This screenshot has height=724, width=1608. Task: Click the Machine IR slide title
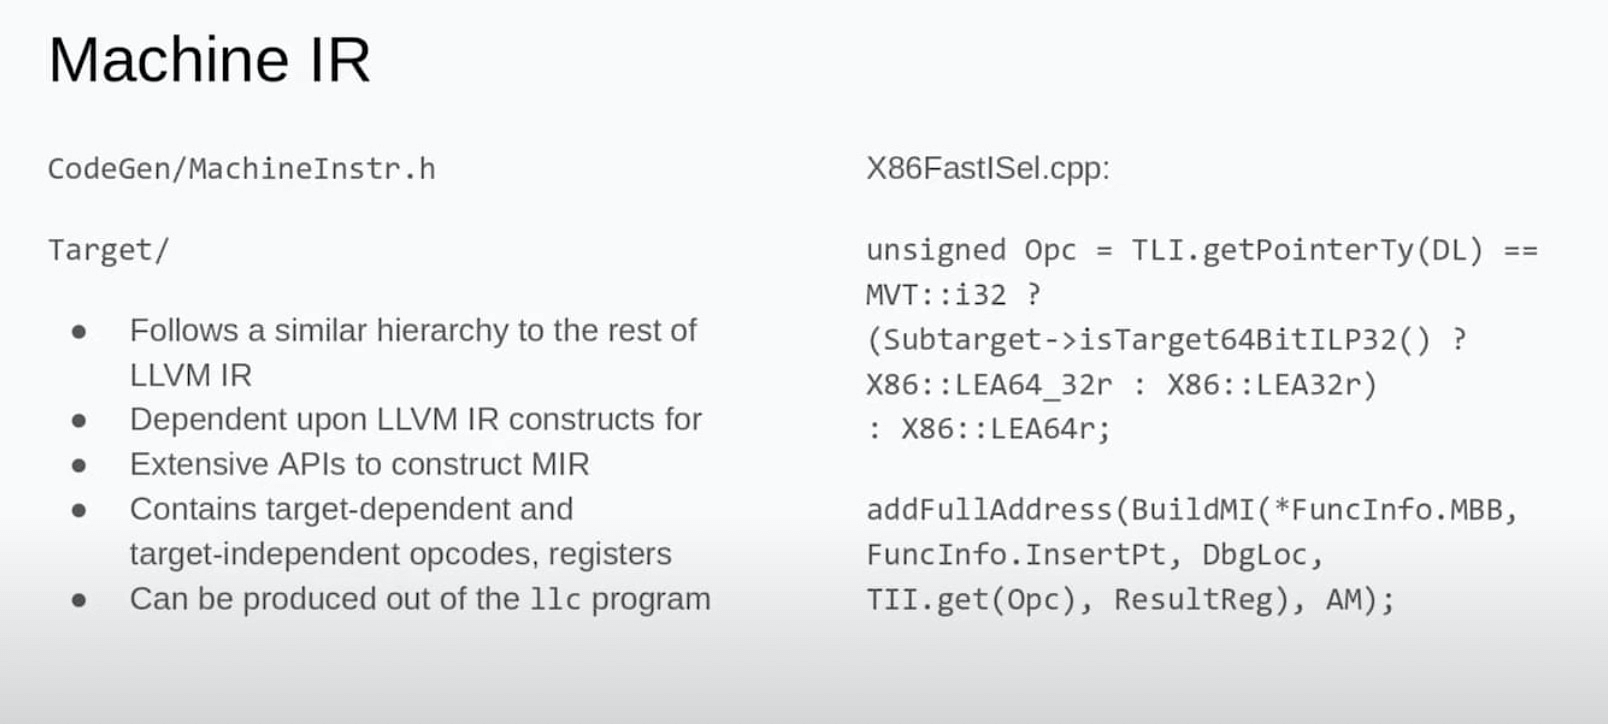click(209, 60)
